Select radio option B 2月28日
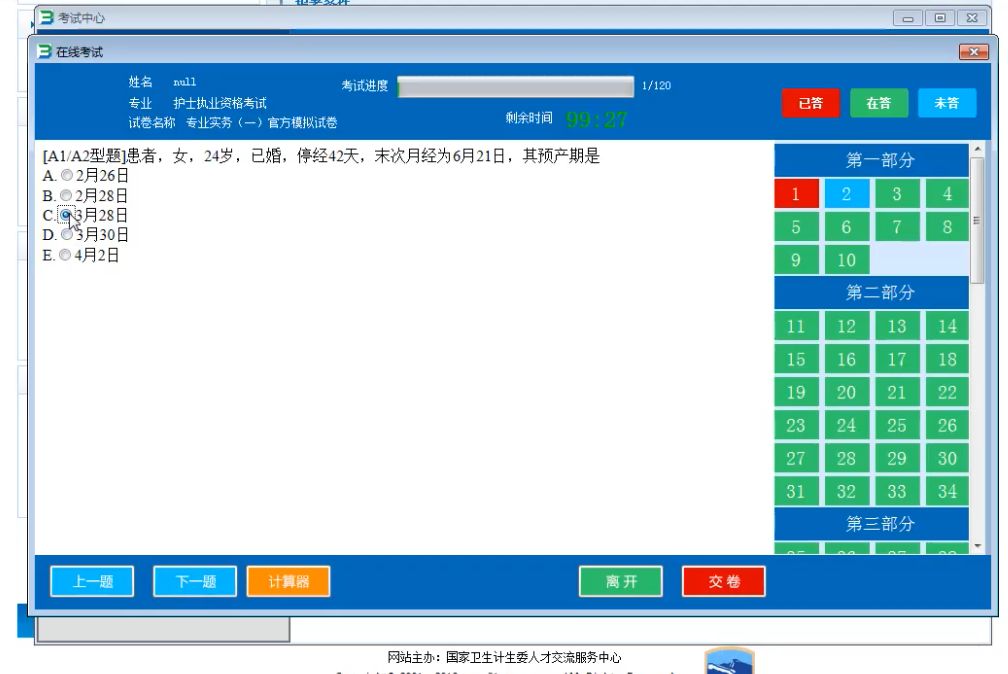The width and height of the screenshot is (1008, 674). pyautogui.click(x=66, y=195)
